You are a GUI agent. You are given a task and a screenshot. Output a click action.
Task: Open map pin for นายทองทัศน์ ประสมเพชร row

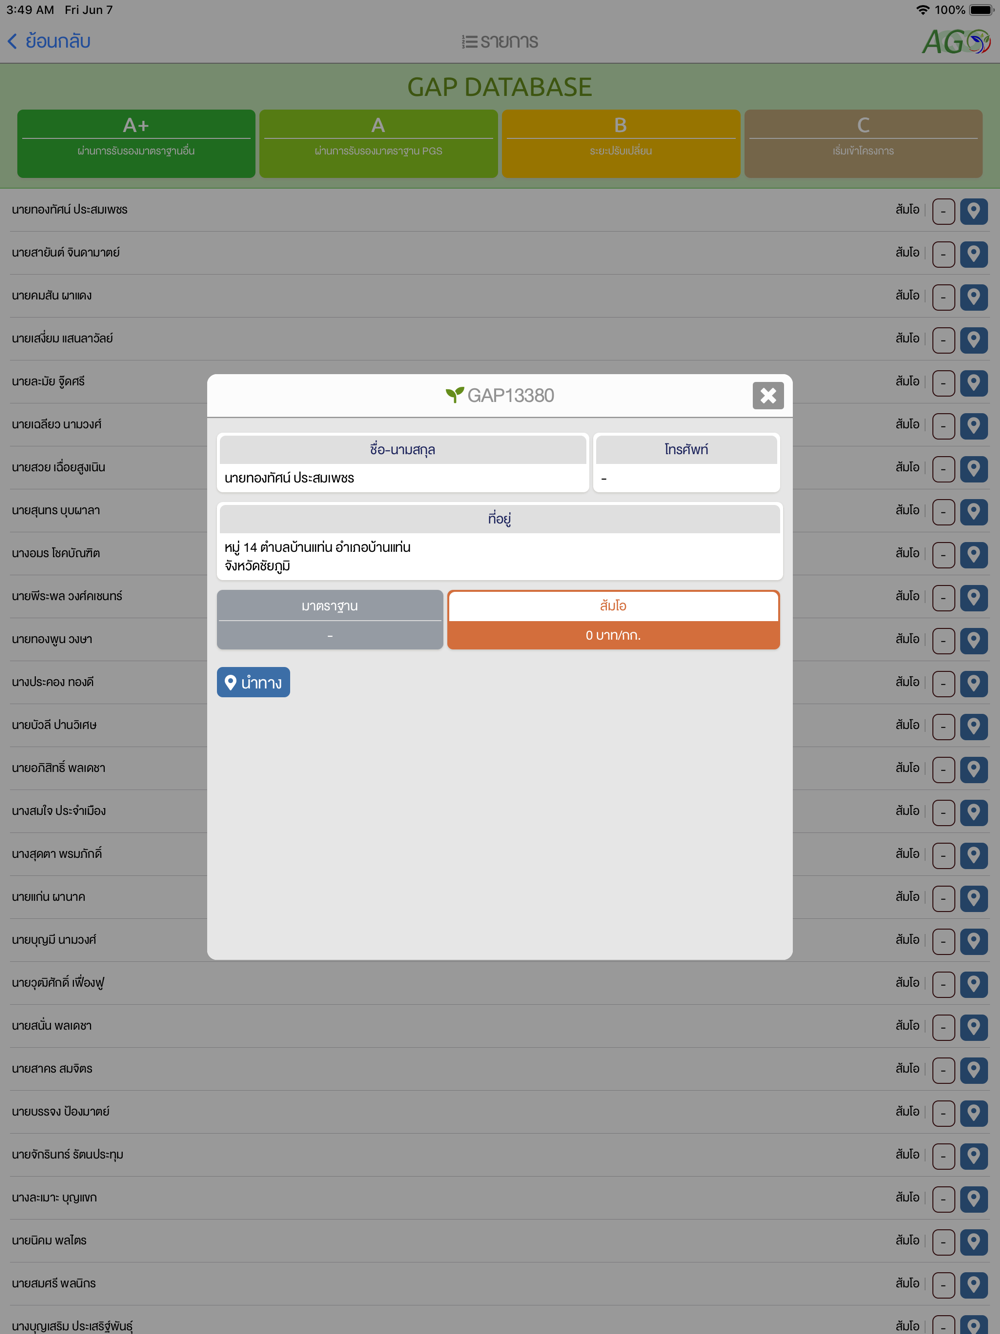tap(974, 211)
